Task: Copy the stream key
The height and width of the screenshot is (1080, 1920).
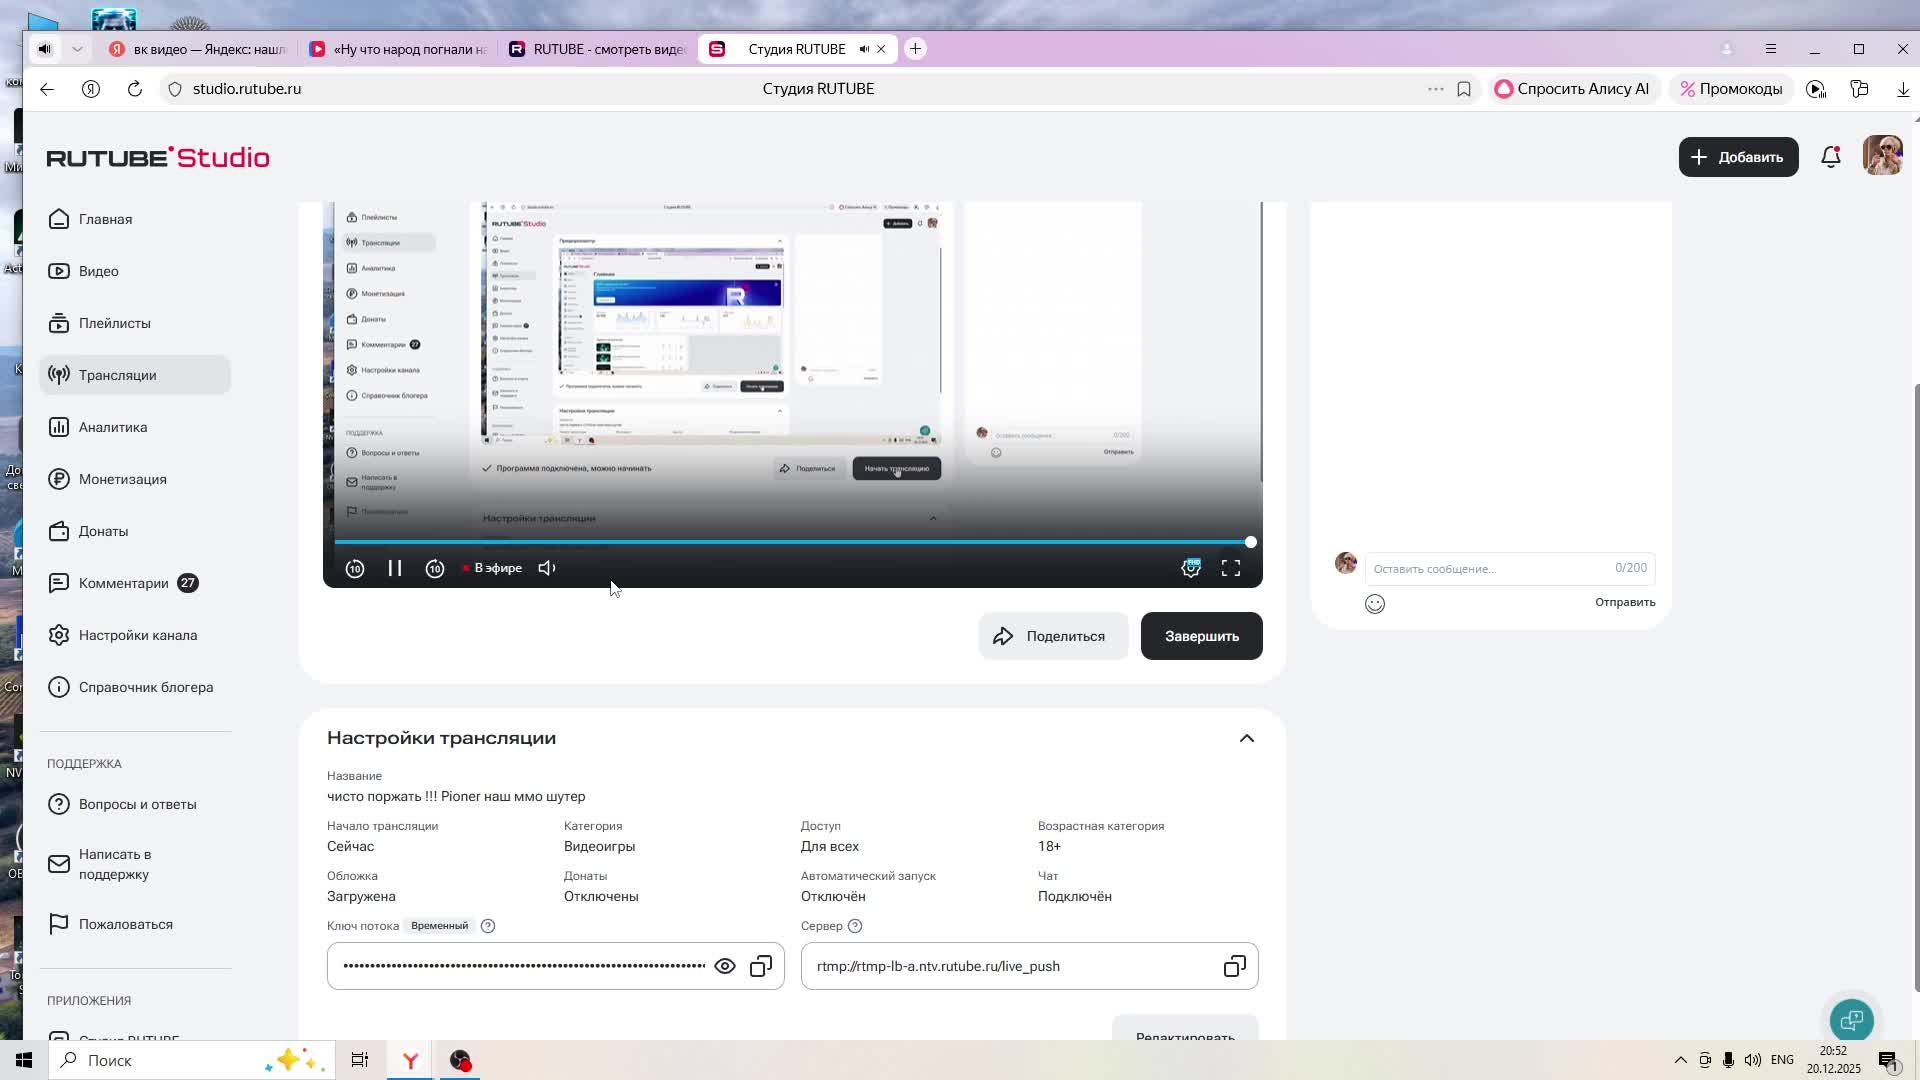Action: click(x=761, y=966)
